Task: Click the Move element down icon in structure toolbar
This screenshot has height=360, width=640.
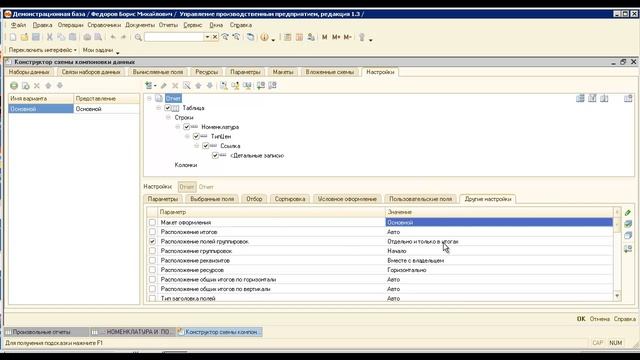Action: point(210,85)
